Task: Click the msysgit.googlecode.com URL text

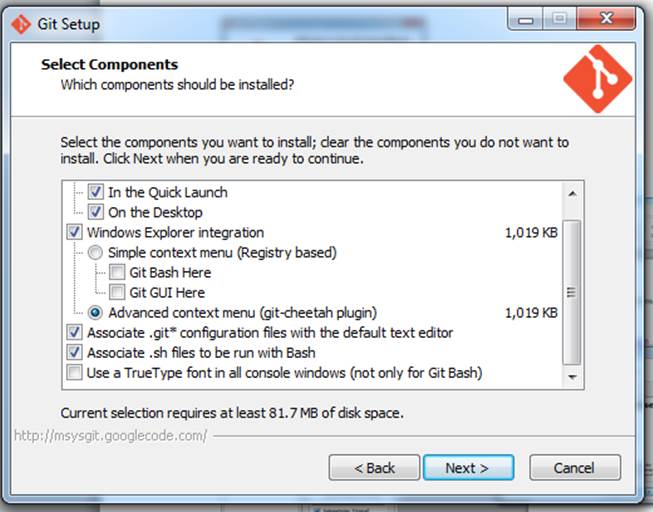Action: click(110, 435)
